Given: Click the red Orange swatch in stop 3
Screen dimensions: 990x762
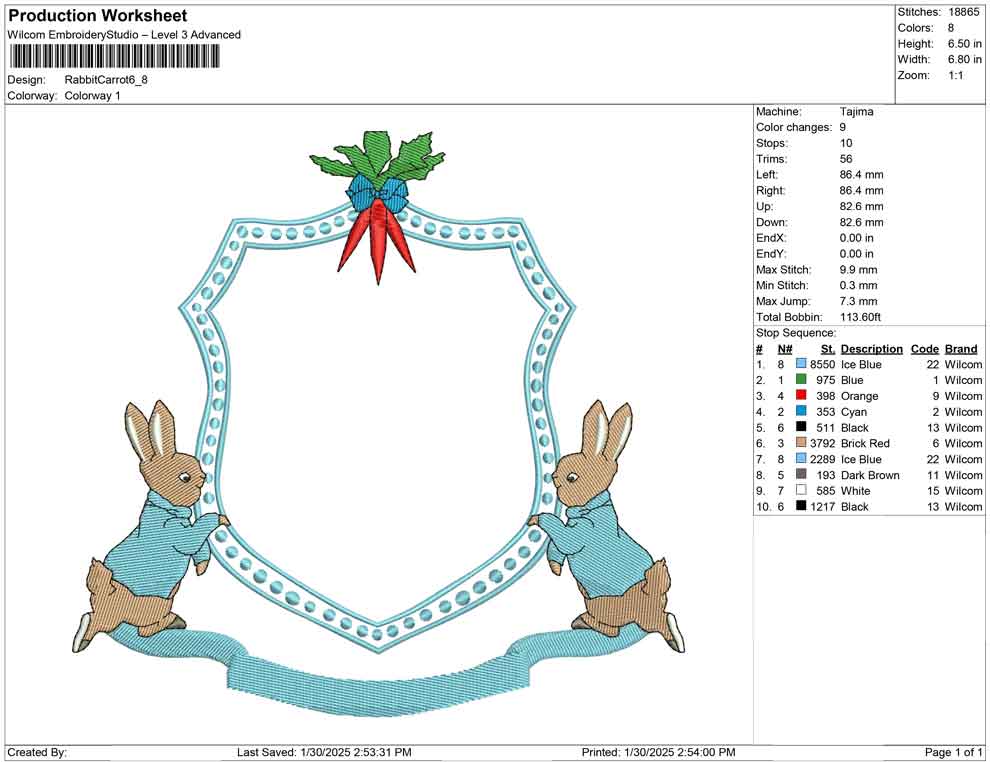Looking at the screenshot, I should 801,395.
